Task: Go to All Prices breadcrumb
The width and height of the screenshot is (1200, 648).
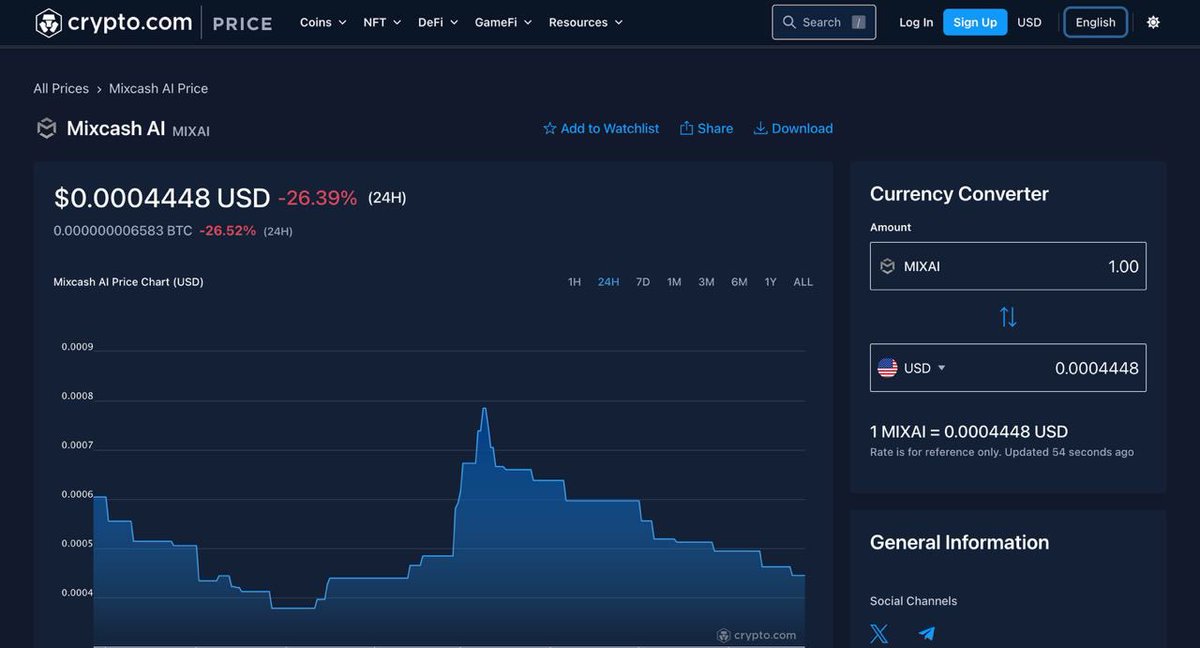Action: [x=61, y=88]
